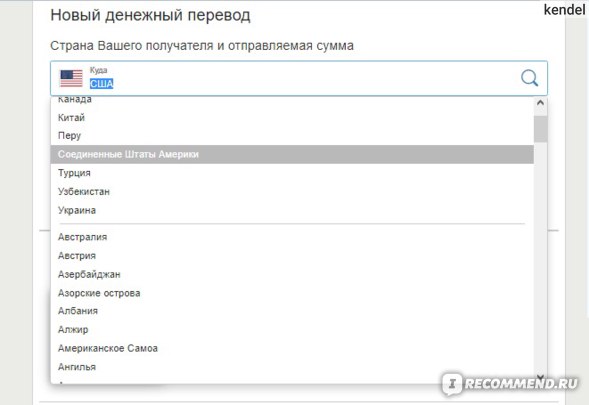Click the magnifying glass search icon
The image size is (589, 405).
[529, 78]
